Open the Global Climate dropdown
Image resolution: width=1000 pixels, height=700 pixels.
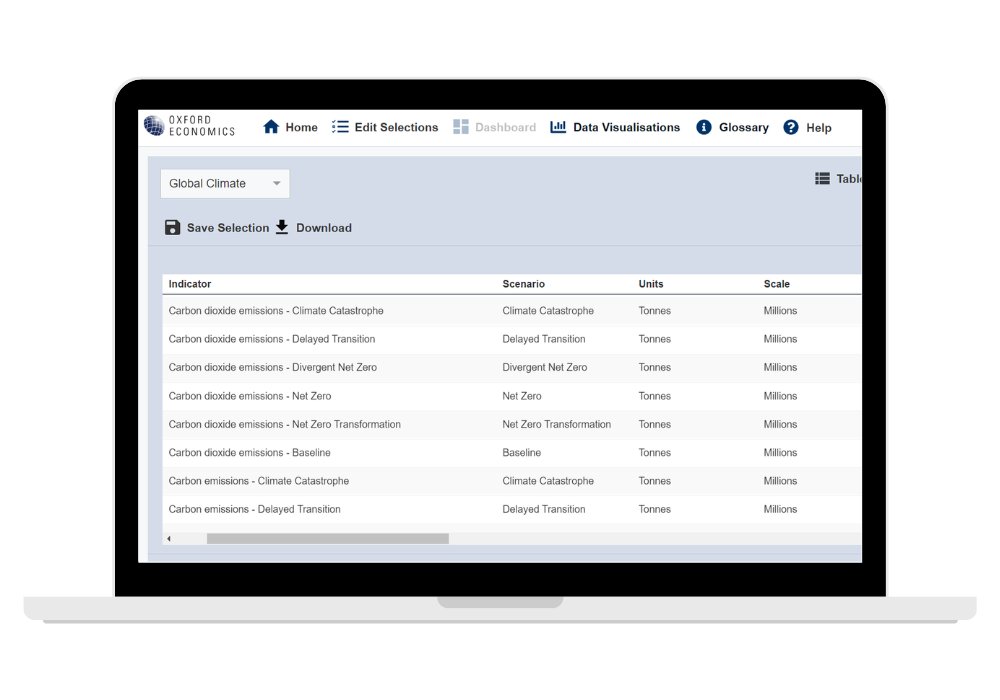(225, 184)
